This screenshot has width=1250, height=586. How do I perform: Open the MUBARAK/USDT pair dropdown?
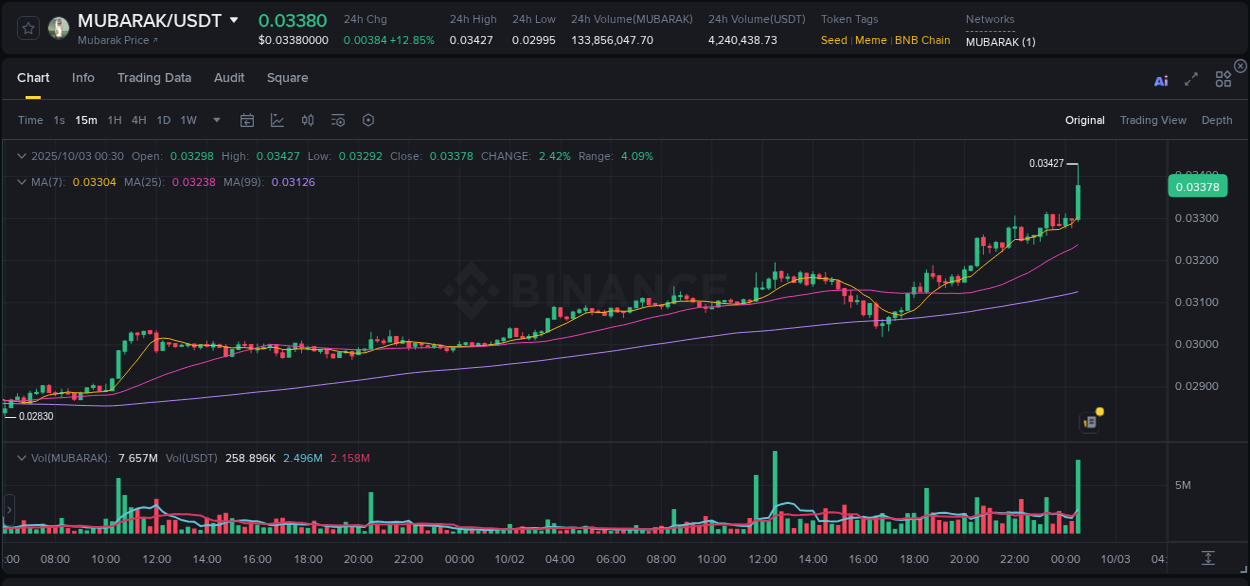tap(233, 19)
